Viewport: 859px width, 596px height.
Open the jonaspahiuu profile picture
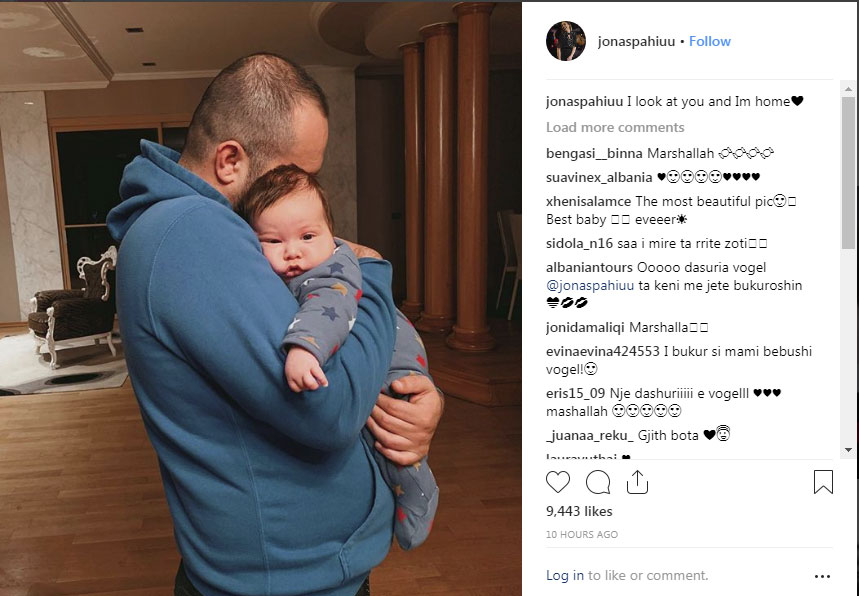click(566, 41)
